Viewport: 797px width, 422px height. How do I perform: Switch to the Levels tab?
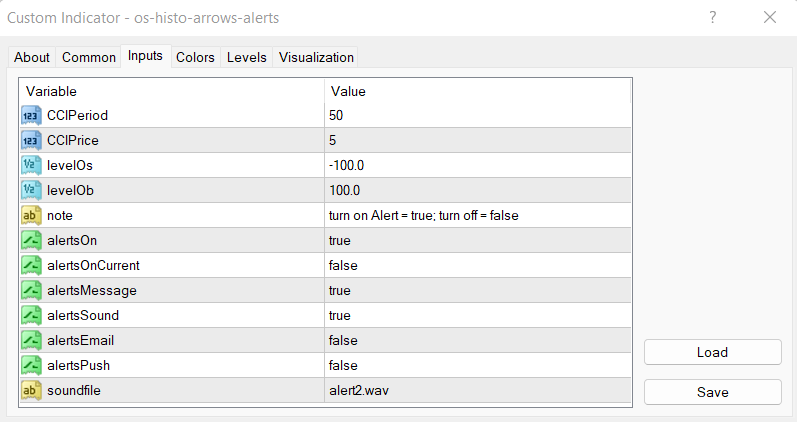tap(247, 57)
